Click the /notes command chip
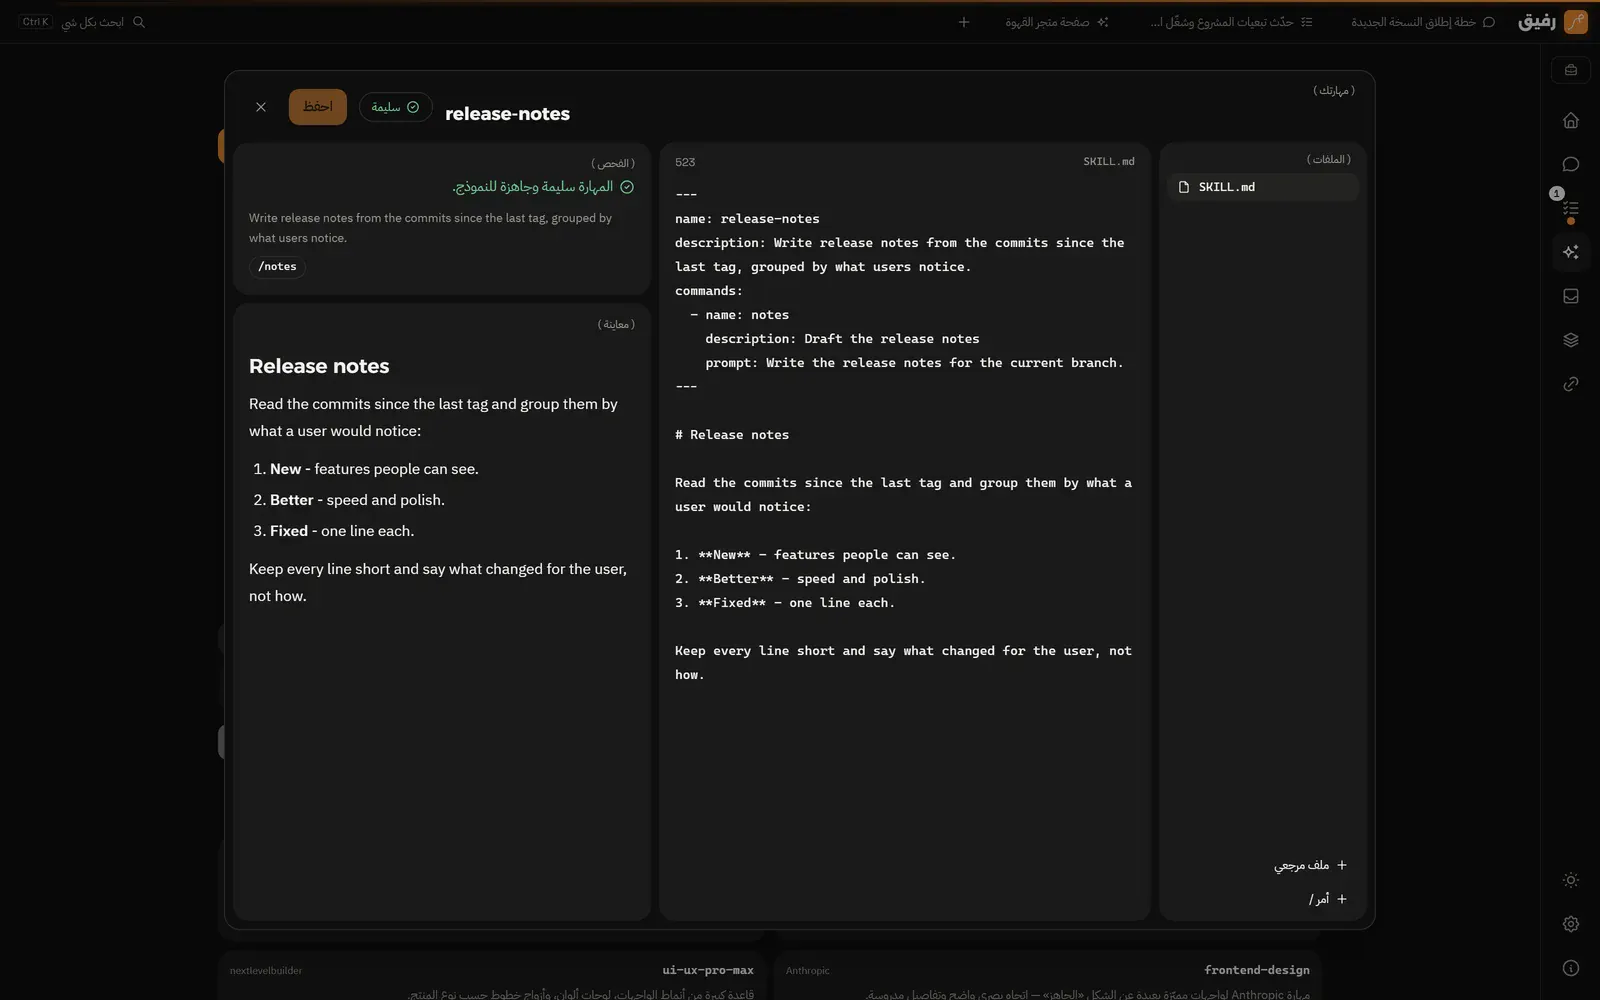Image resolution: width=1600 pixels, height=1000 pixels. [x=277, y=267]
